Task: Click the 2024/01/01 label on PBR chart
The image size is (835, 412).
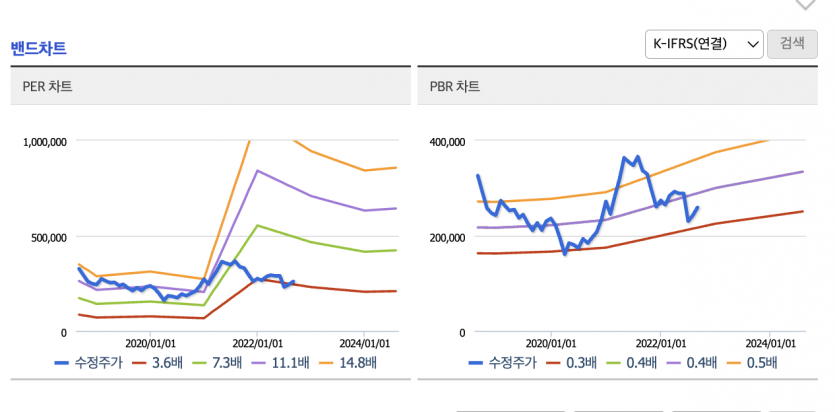Action: coord(770,343)
